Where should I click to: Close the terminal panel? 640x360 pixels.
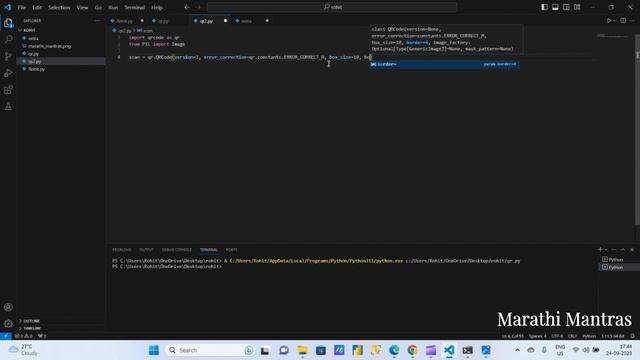(632, 249)
